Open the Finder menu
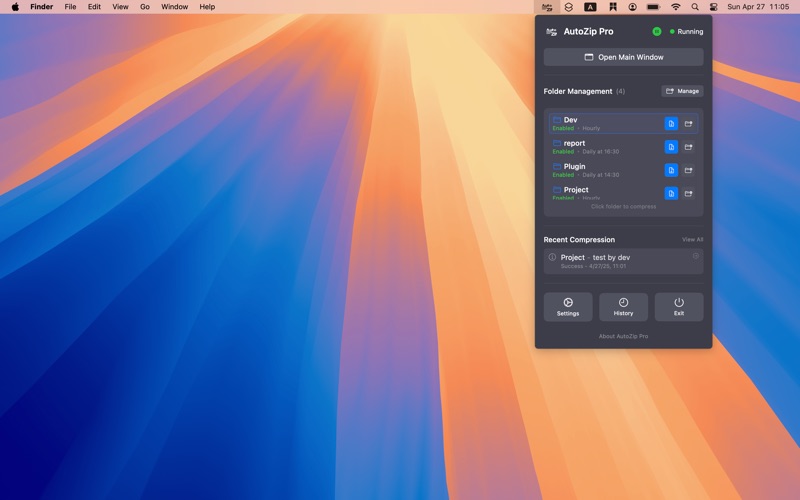The height and width of the screenshot is (500, 800). tap(41, 7)
